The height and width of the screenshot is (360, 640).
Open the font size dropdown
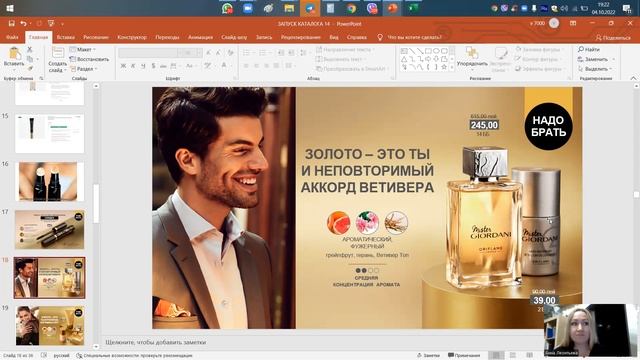click(199, 53)
